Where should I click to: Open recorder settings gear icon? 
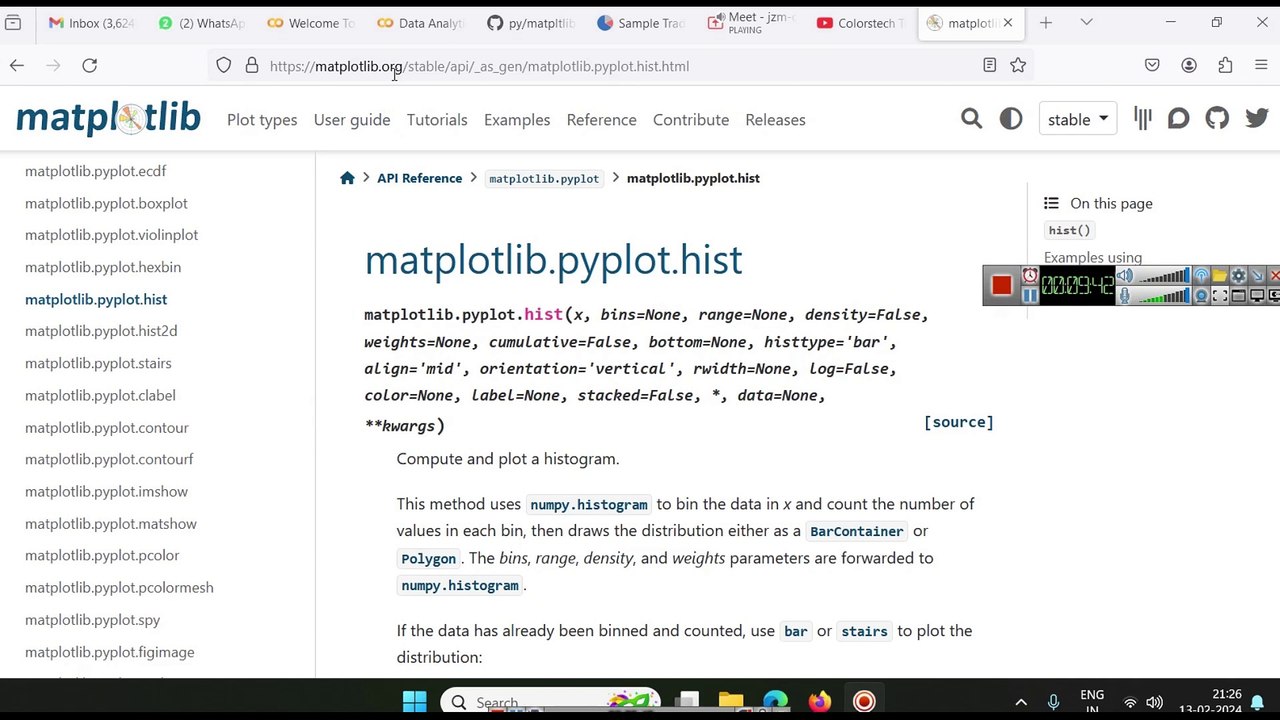click(1238, 276)
